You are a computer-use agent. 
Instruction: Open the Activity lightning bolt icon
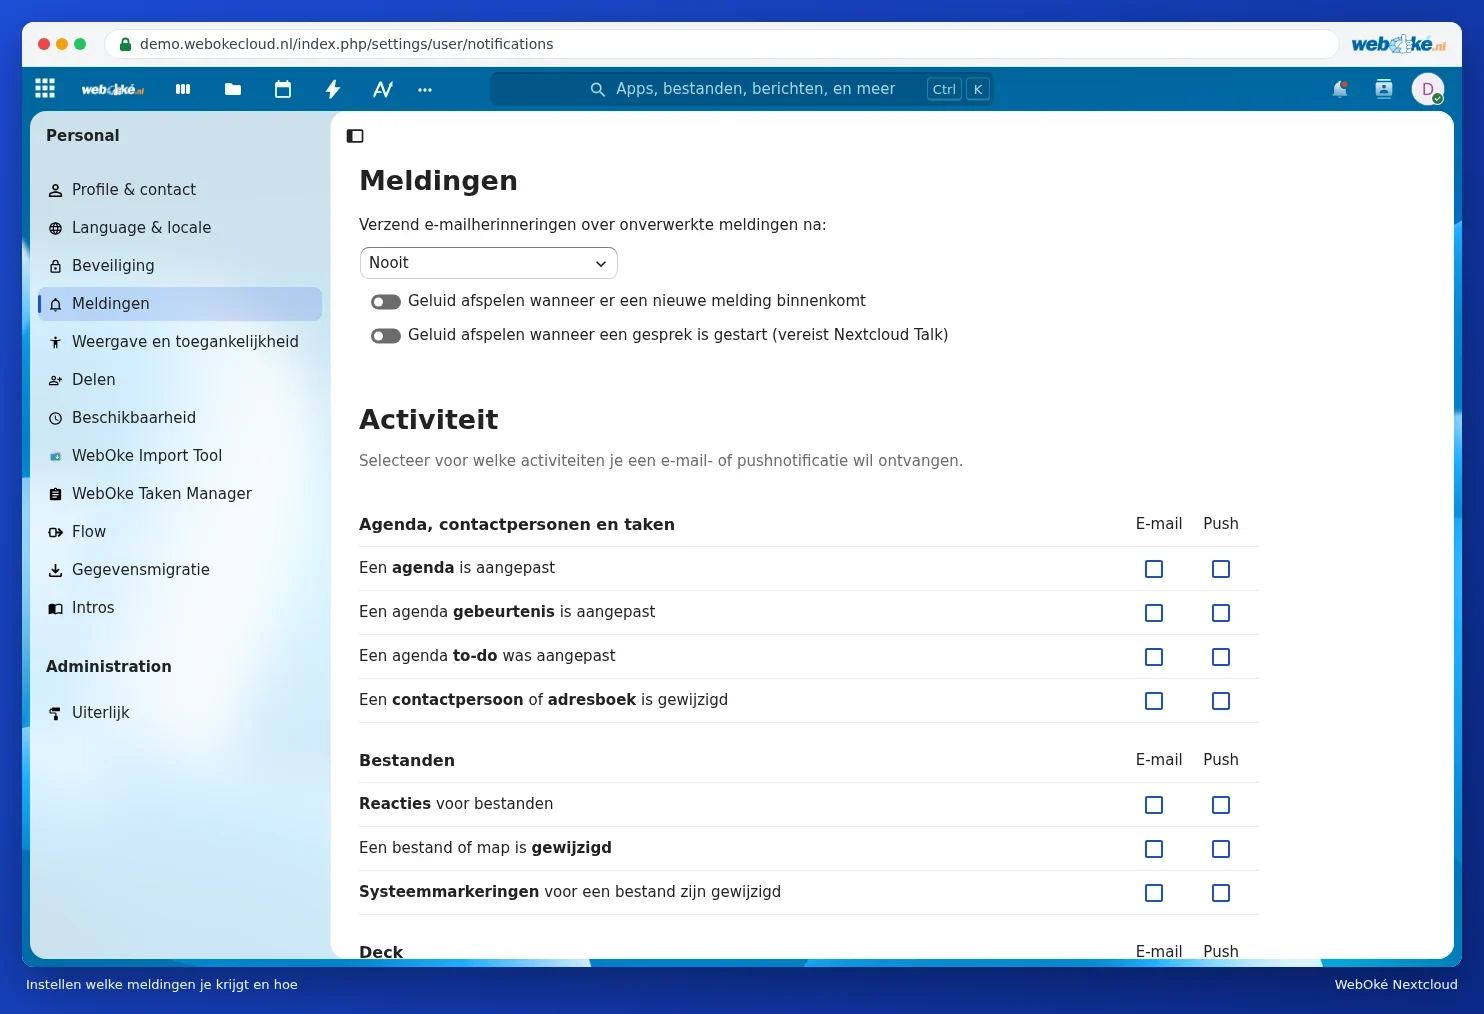pyautogui.click(x=333, y=89)
